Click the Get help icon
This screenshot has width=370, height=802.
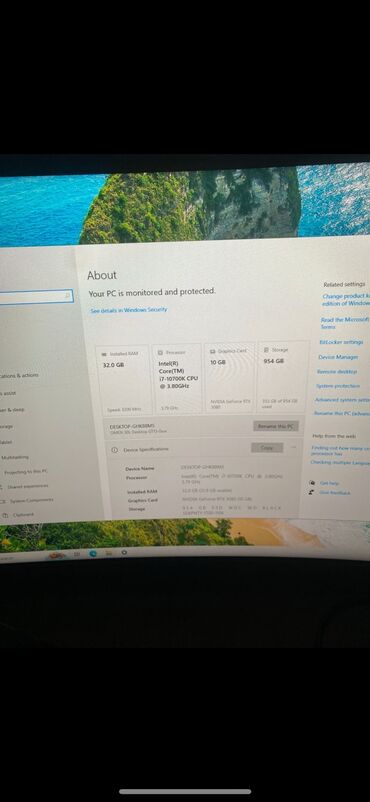(x=312, y=483)
